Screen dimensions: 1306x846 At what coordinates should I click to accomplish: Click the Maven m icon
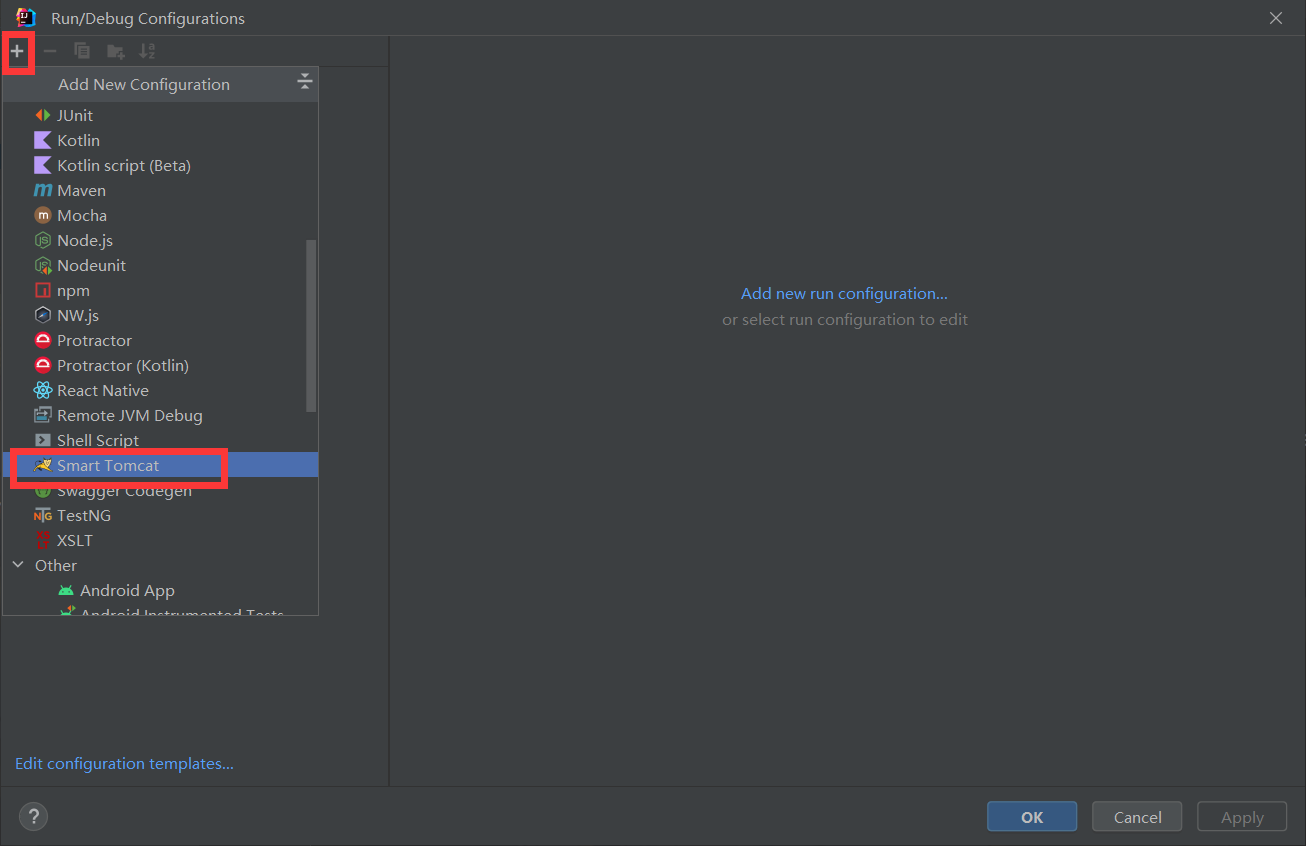click(x=42, y=190)
